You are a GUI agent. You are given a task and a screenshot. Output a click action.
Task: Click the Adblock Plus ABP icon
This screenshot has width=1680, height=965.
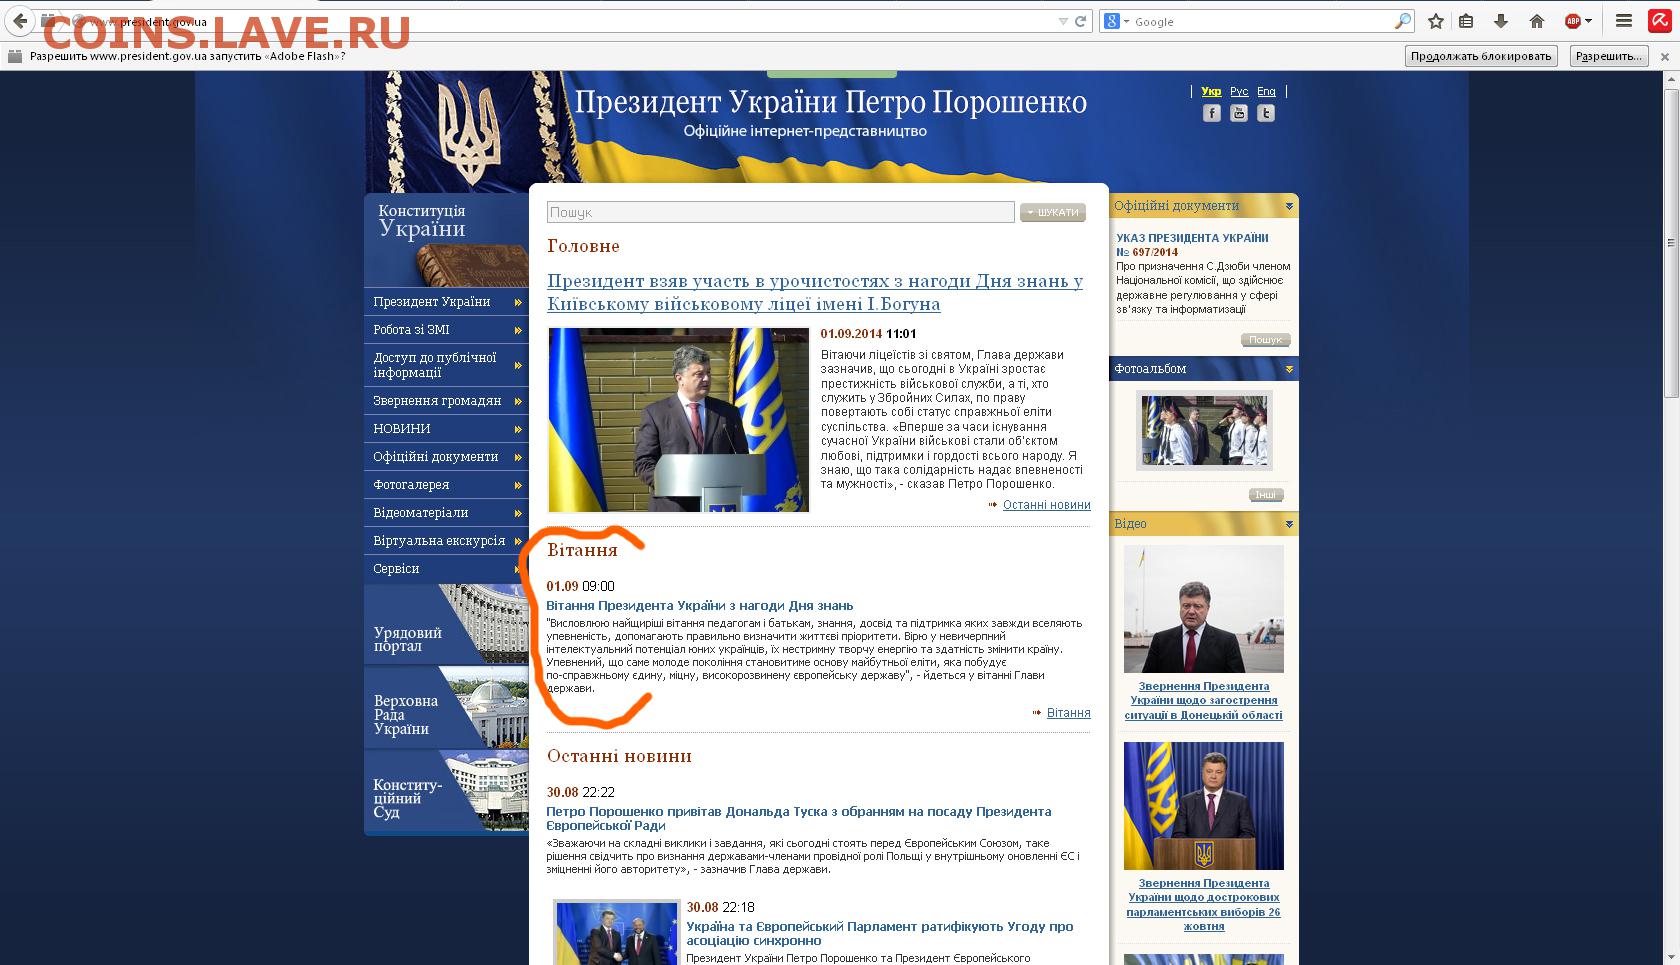1573,21
